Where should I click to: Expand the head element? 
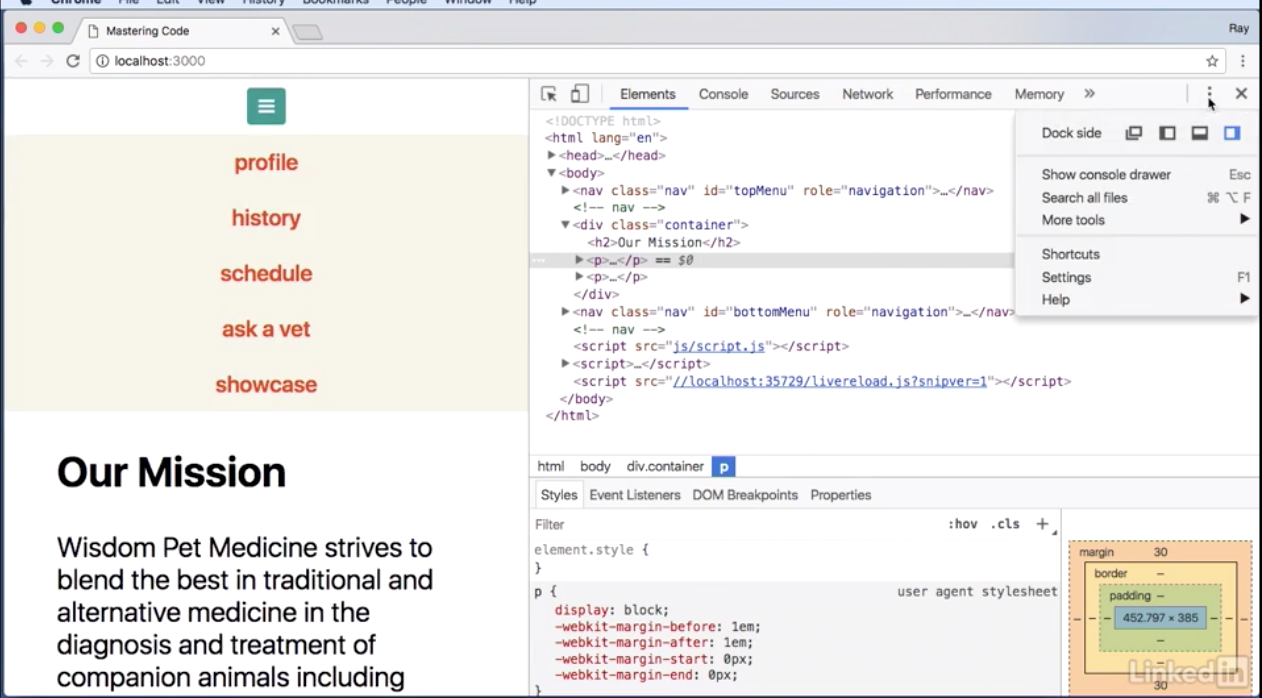(x=551, y=155)
